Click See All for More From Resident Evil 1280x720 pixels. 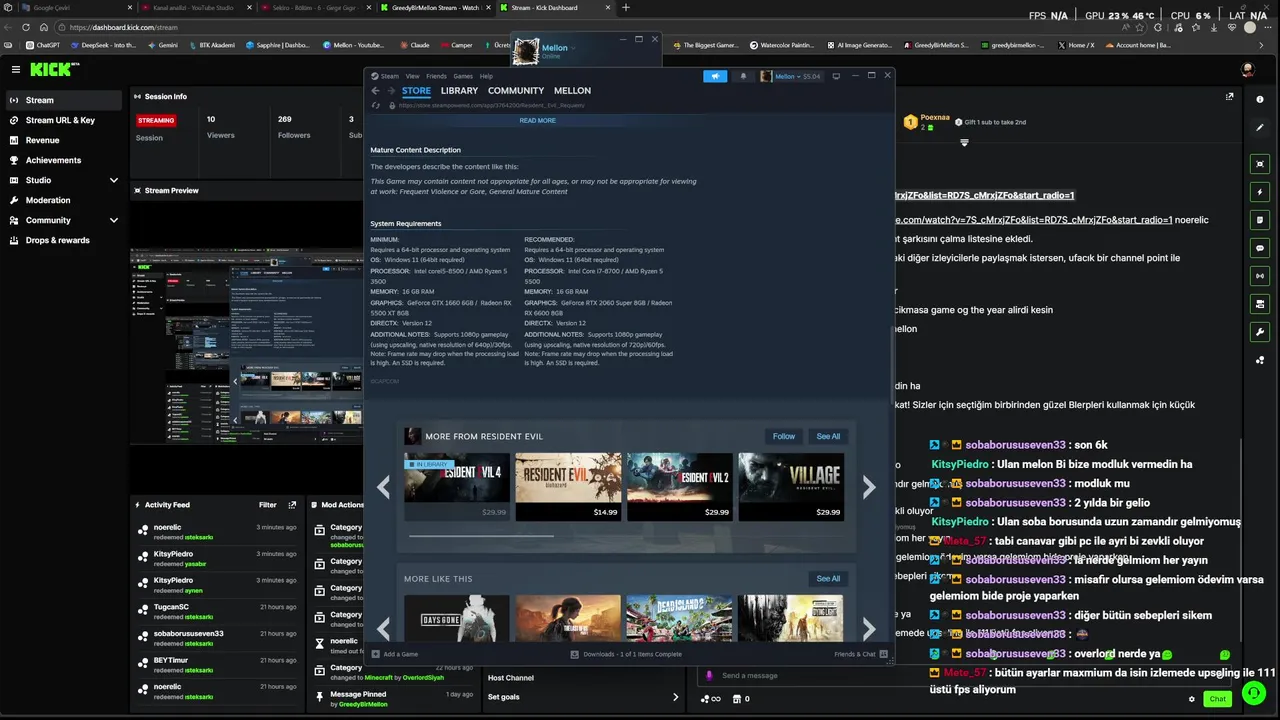(x=828, y=436)
